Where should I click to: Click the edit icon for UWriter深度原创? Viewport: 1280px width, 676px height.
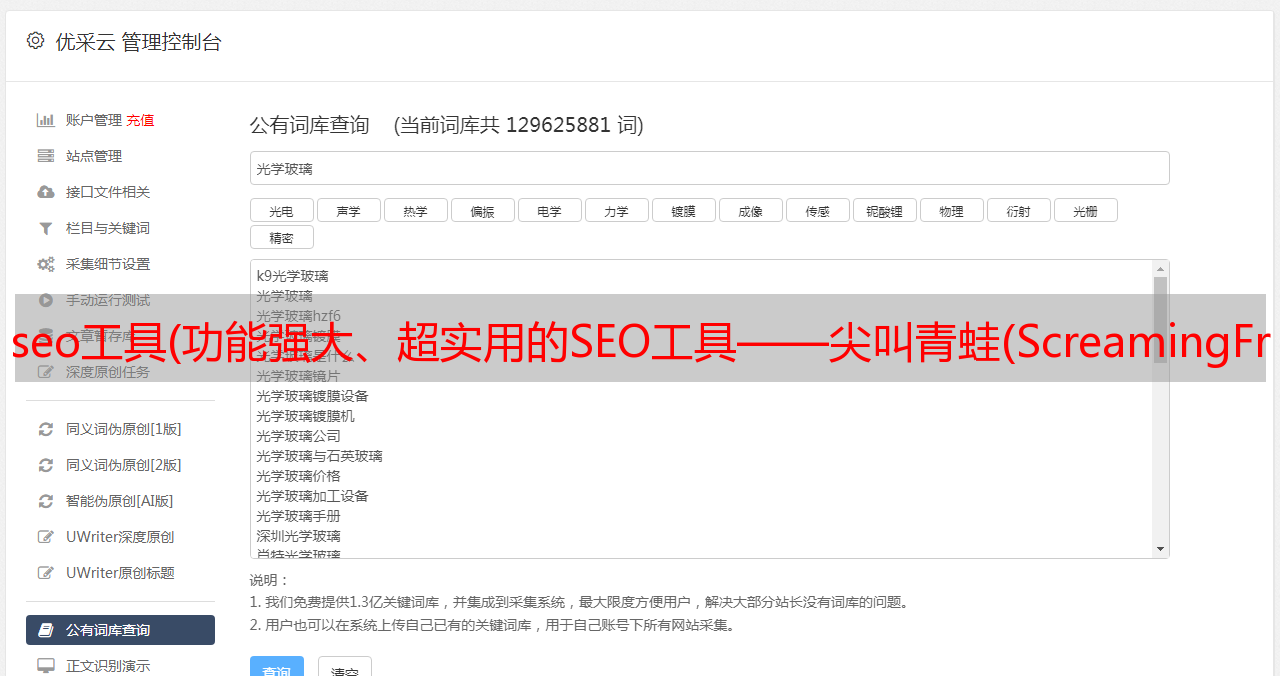click(x=46, y=537)
